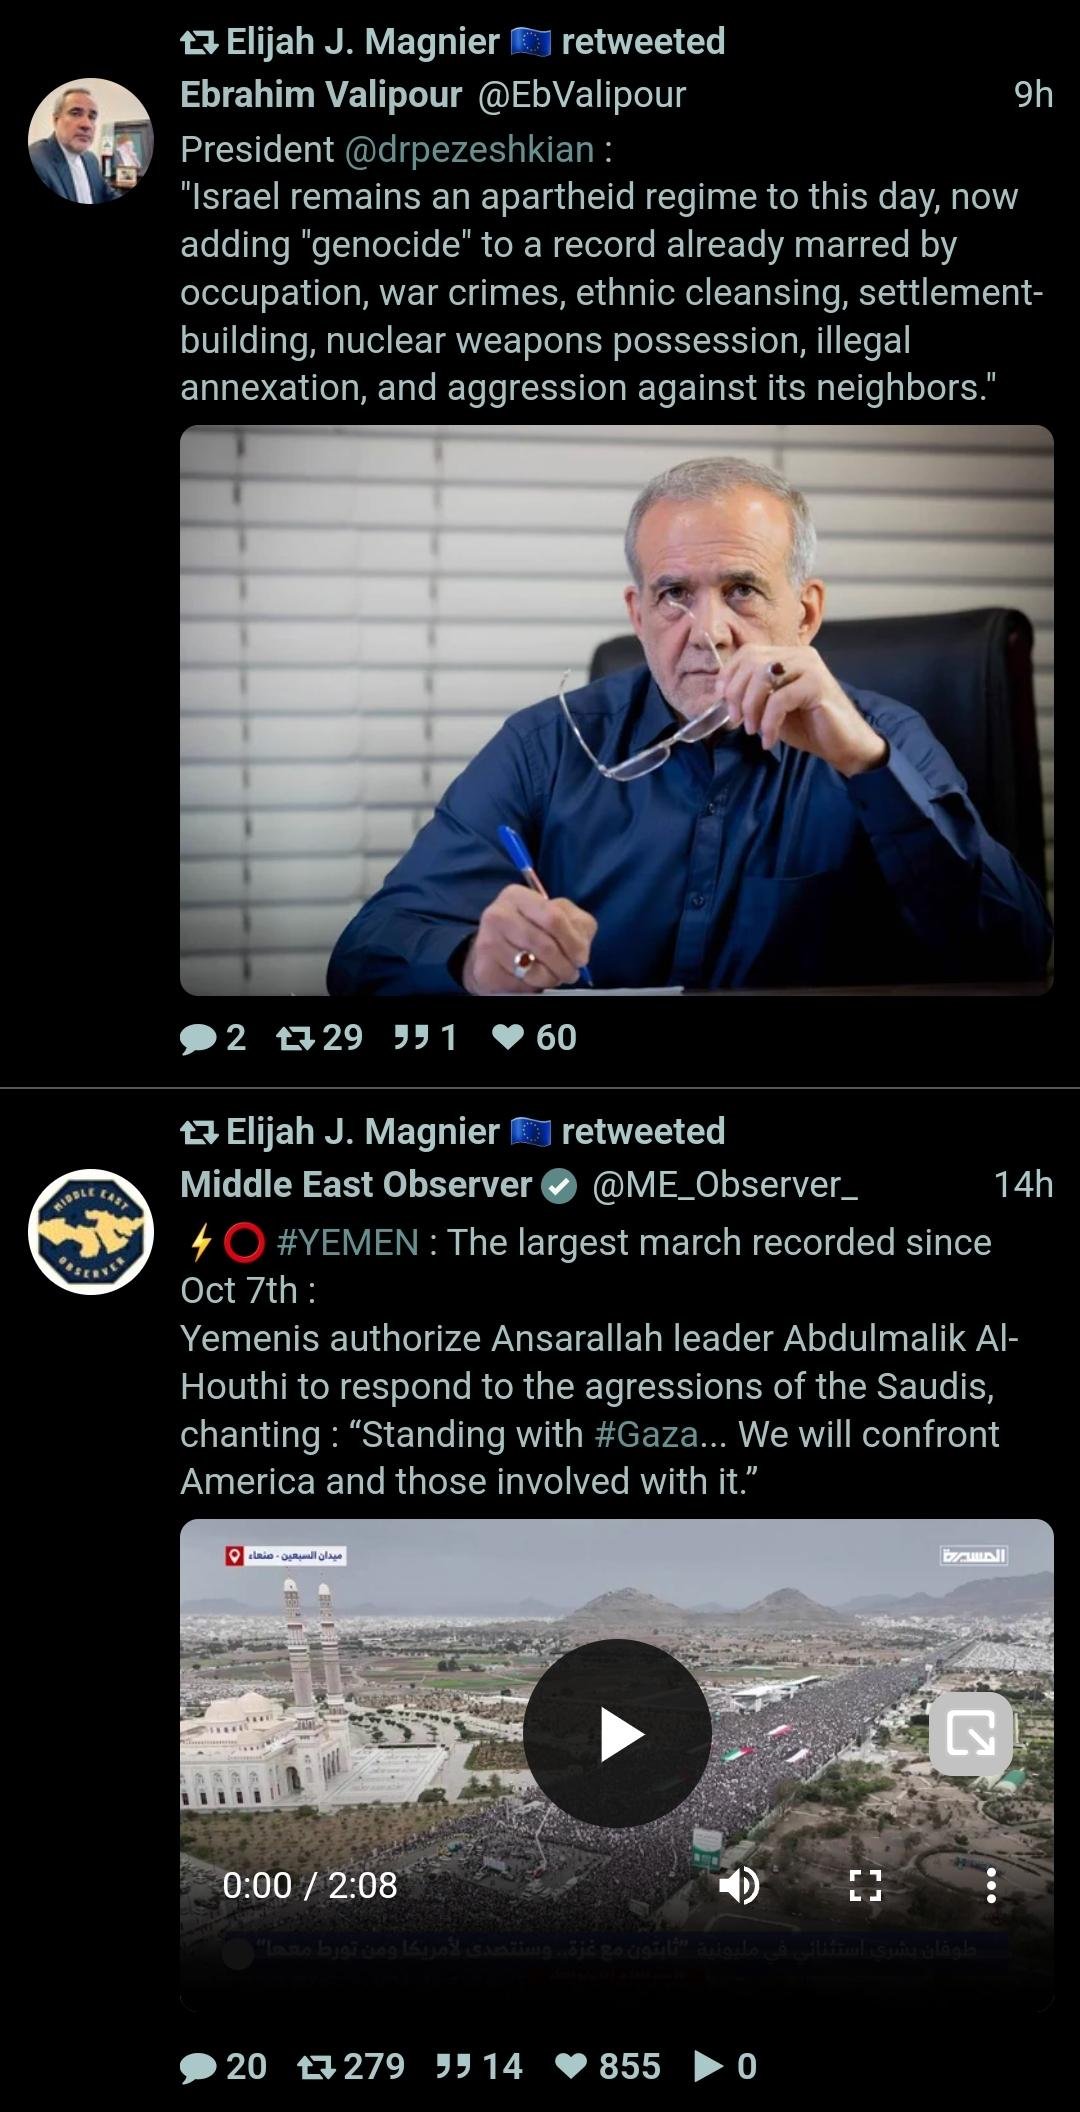Mute the video's sound

[739, 1886]
